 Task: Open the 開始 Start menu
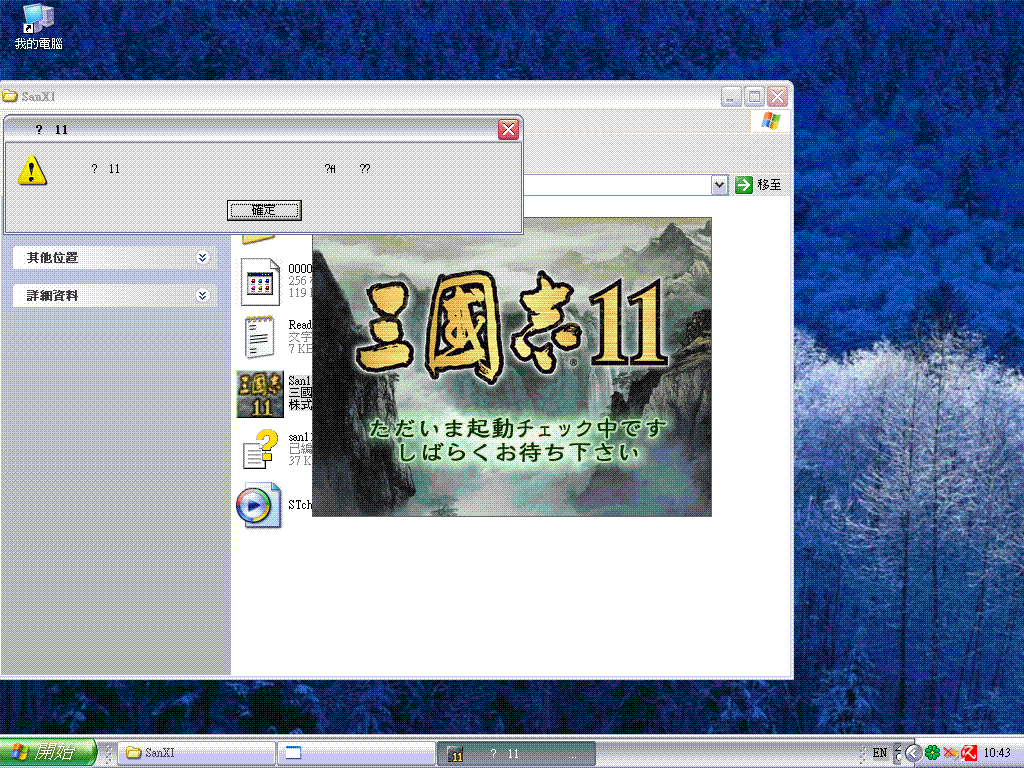(x=48, y=752)
